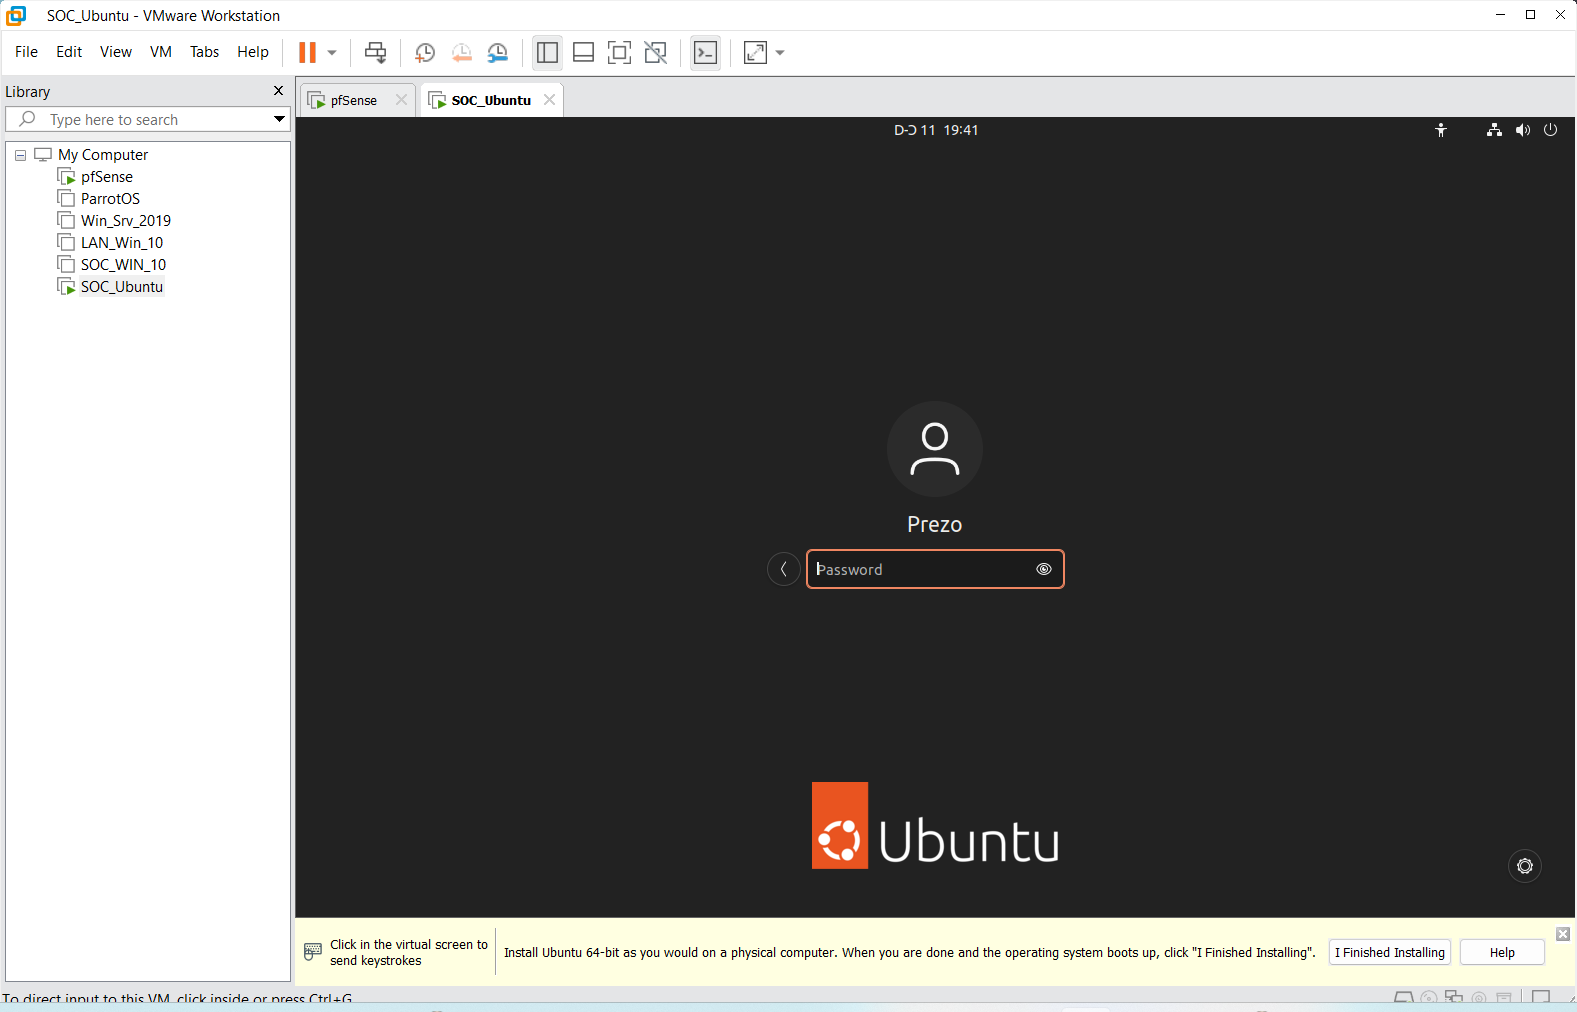Click the keyboard icon in the hint bar

pyautogui.click(x=313, y=952)
